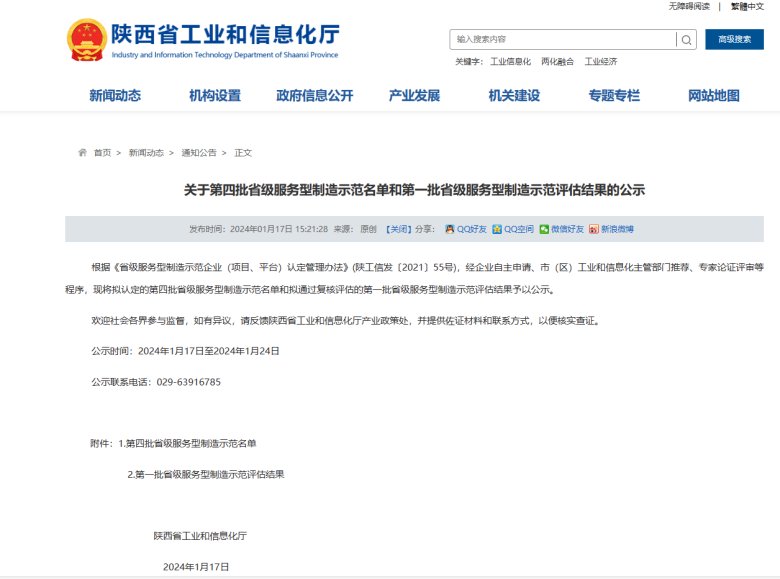780x579 pixels.
Task: Click the 【关闭】 link
Action: point(397,229)
